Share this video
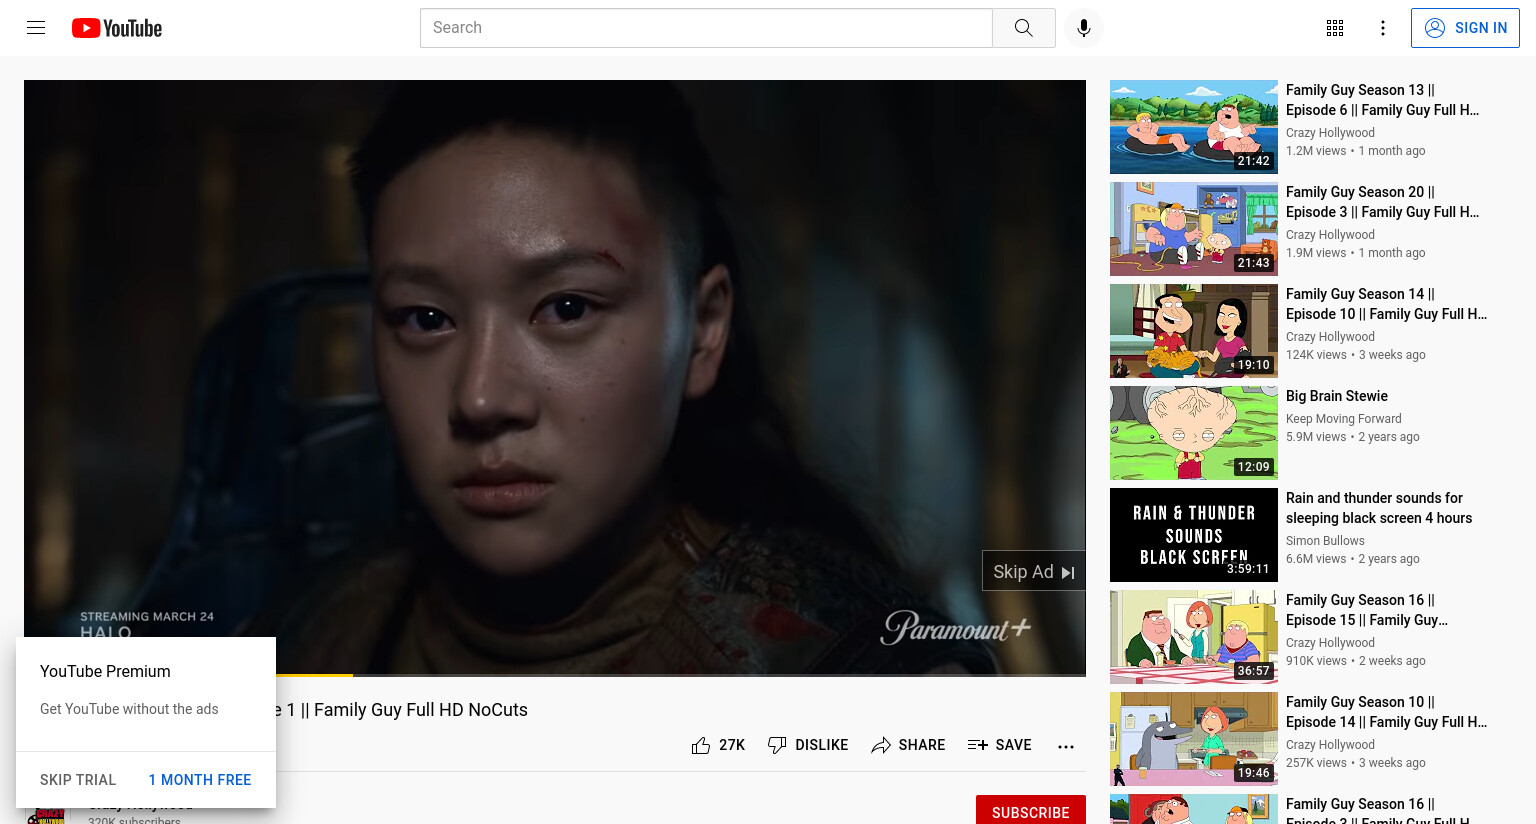 [908, 745]
